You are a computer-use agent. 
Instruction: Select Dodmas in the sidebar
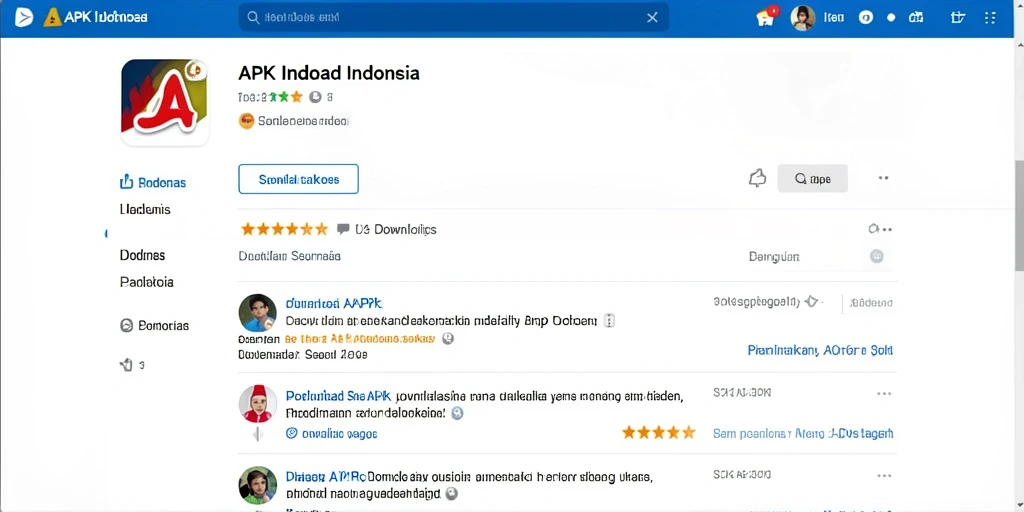click(x=142, y=255)
